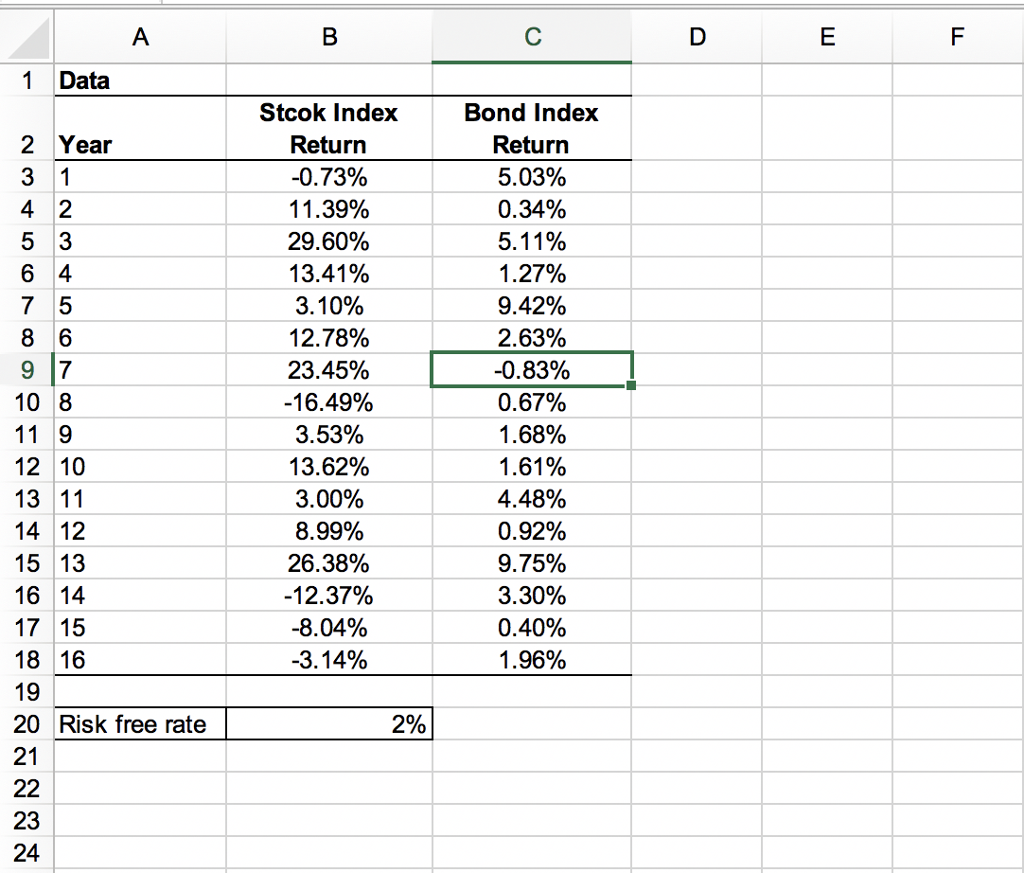Click the cell containing Data
Image resolution: width=1024 pixels, height=873 pixels.
tap(140, 80)
